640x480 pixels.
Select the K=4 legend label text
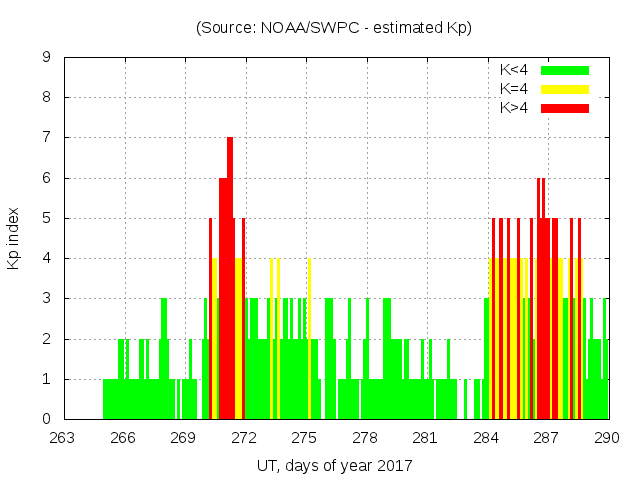pyautogui.click(x=514, y=89)
